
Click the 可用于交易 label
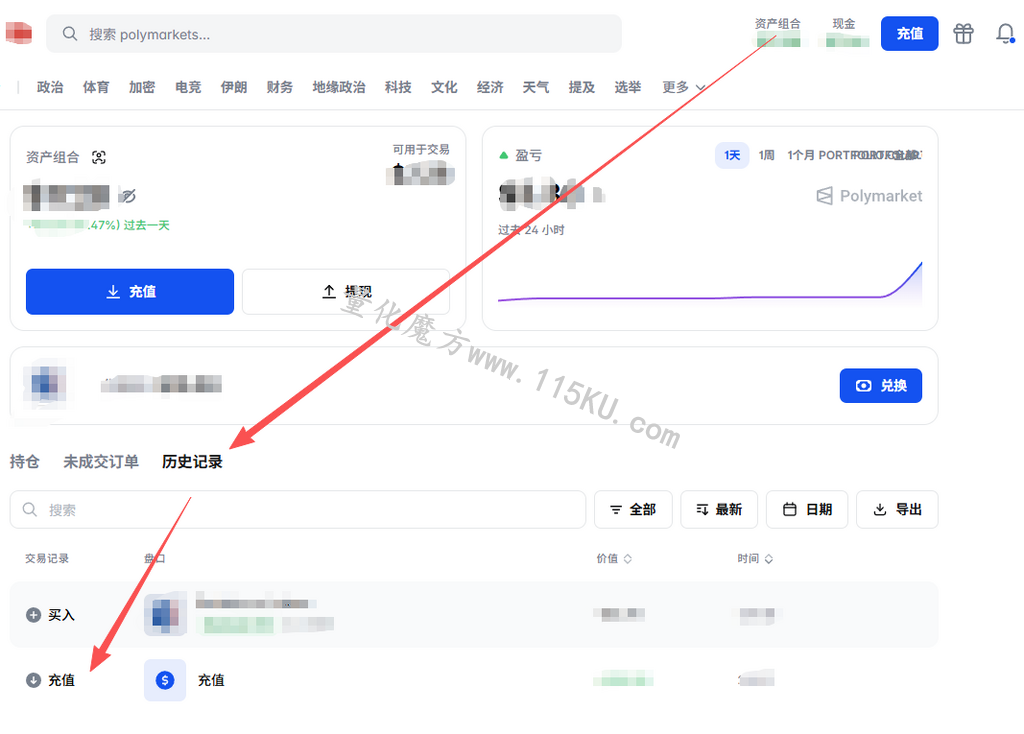click(x=421, y=150)
